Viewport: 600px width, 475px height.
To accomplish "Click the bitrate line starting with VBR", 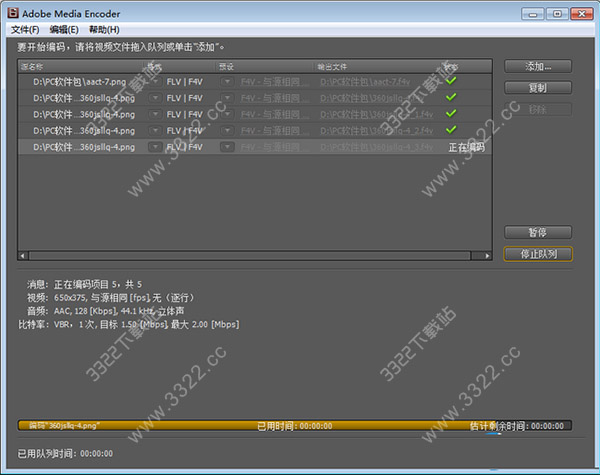I will [x=147, y=325].
